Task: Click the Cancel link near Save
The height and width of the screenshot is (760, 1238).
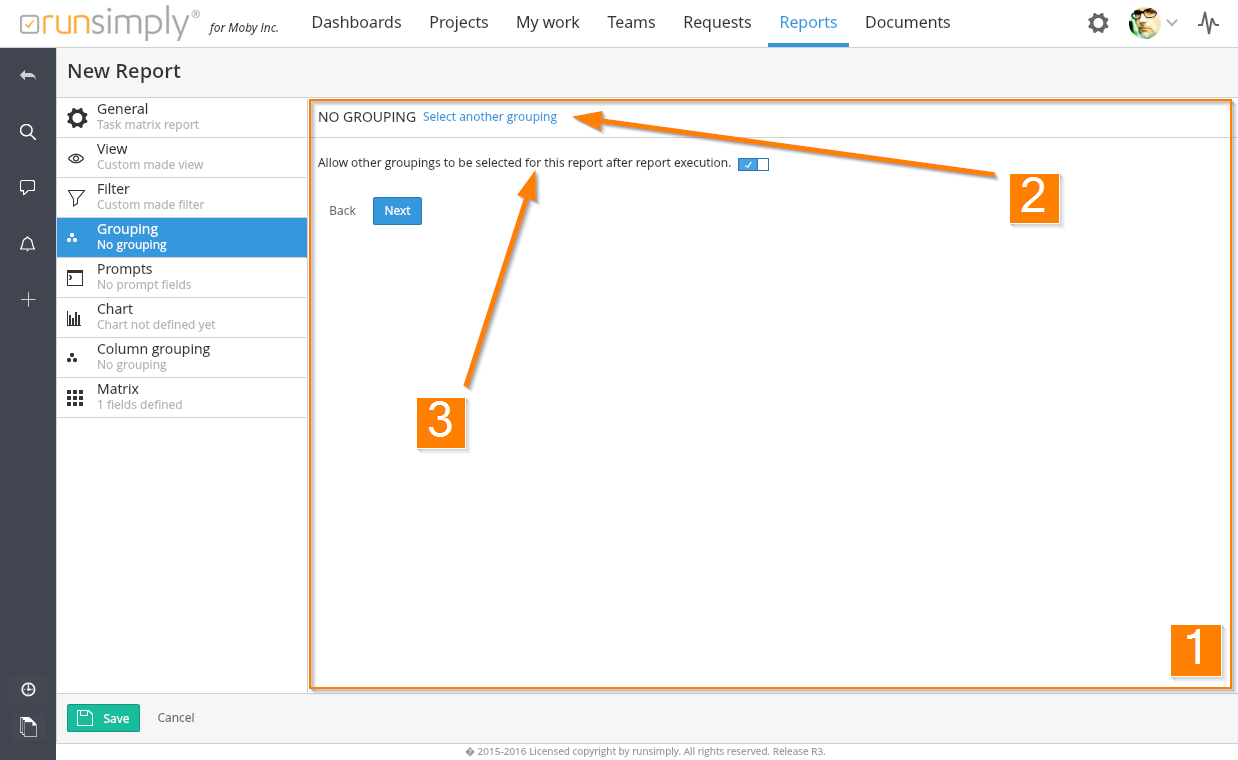Action: click(176, 718)
